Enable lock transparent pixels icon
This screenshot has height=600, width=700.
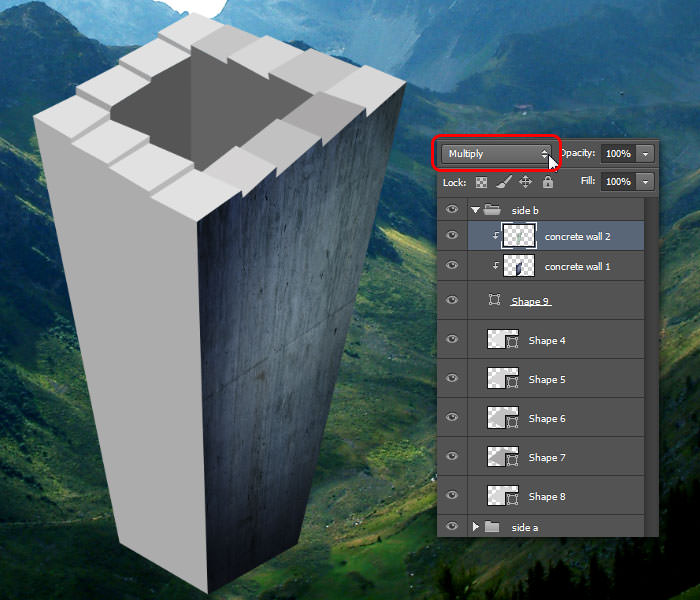click(x=481, y=182)
